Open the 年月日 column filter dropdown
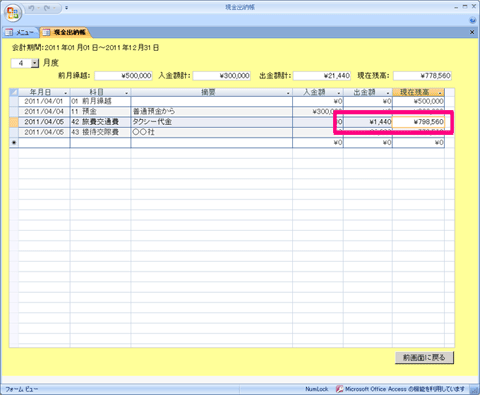The height and width of the screenshot is (395, 480). (x=65, y=93)
